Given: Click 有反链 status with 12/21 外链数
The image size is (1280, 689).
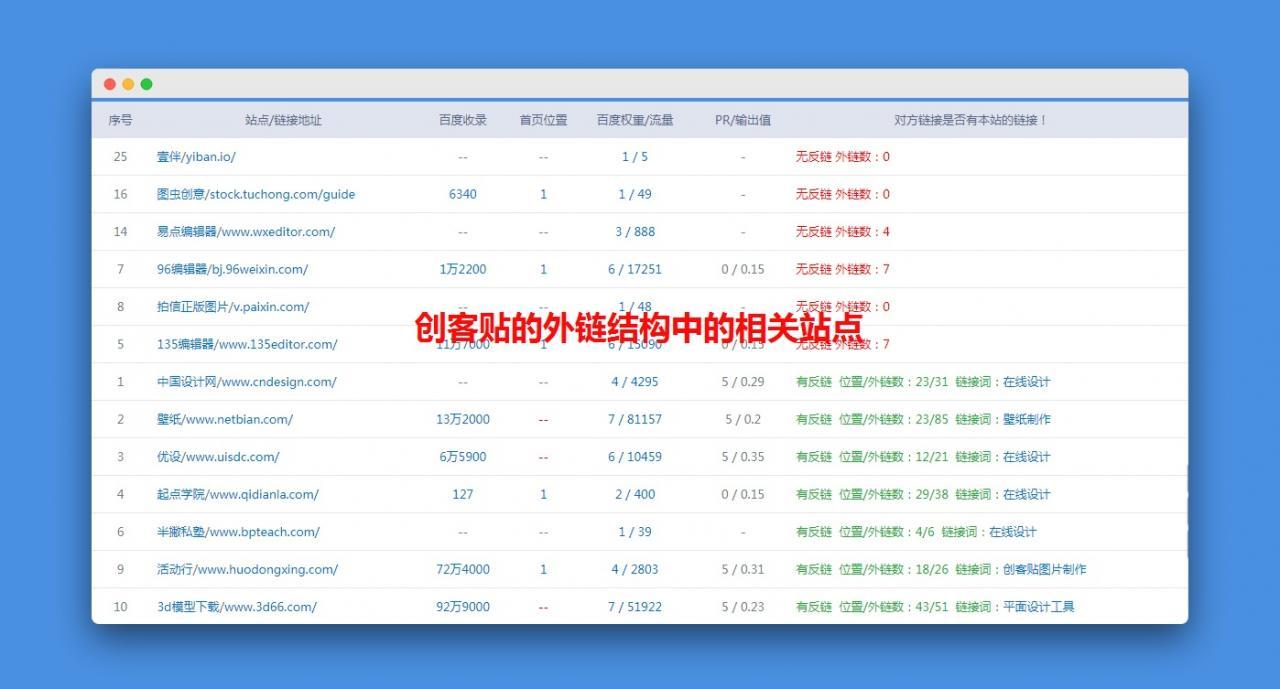Looking at the screenshot, I should click(923, 457).
